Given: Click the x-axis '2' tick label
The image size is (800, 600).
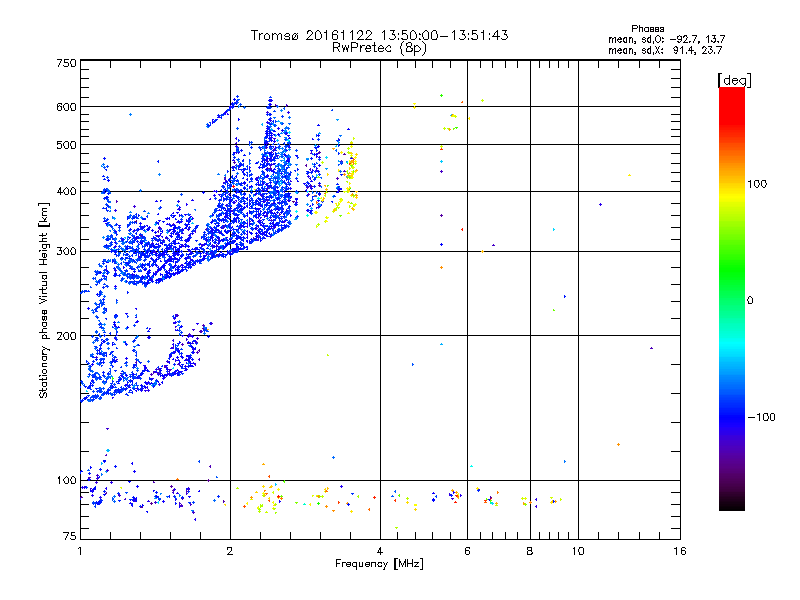Looking at the screenshot, I should click(x=230, y=551).
